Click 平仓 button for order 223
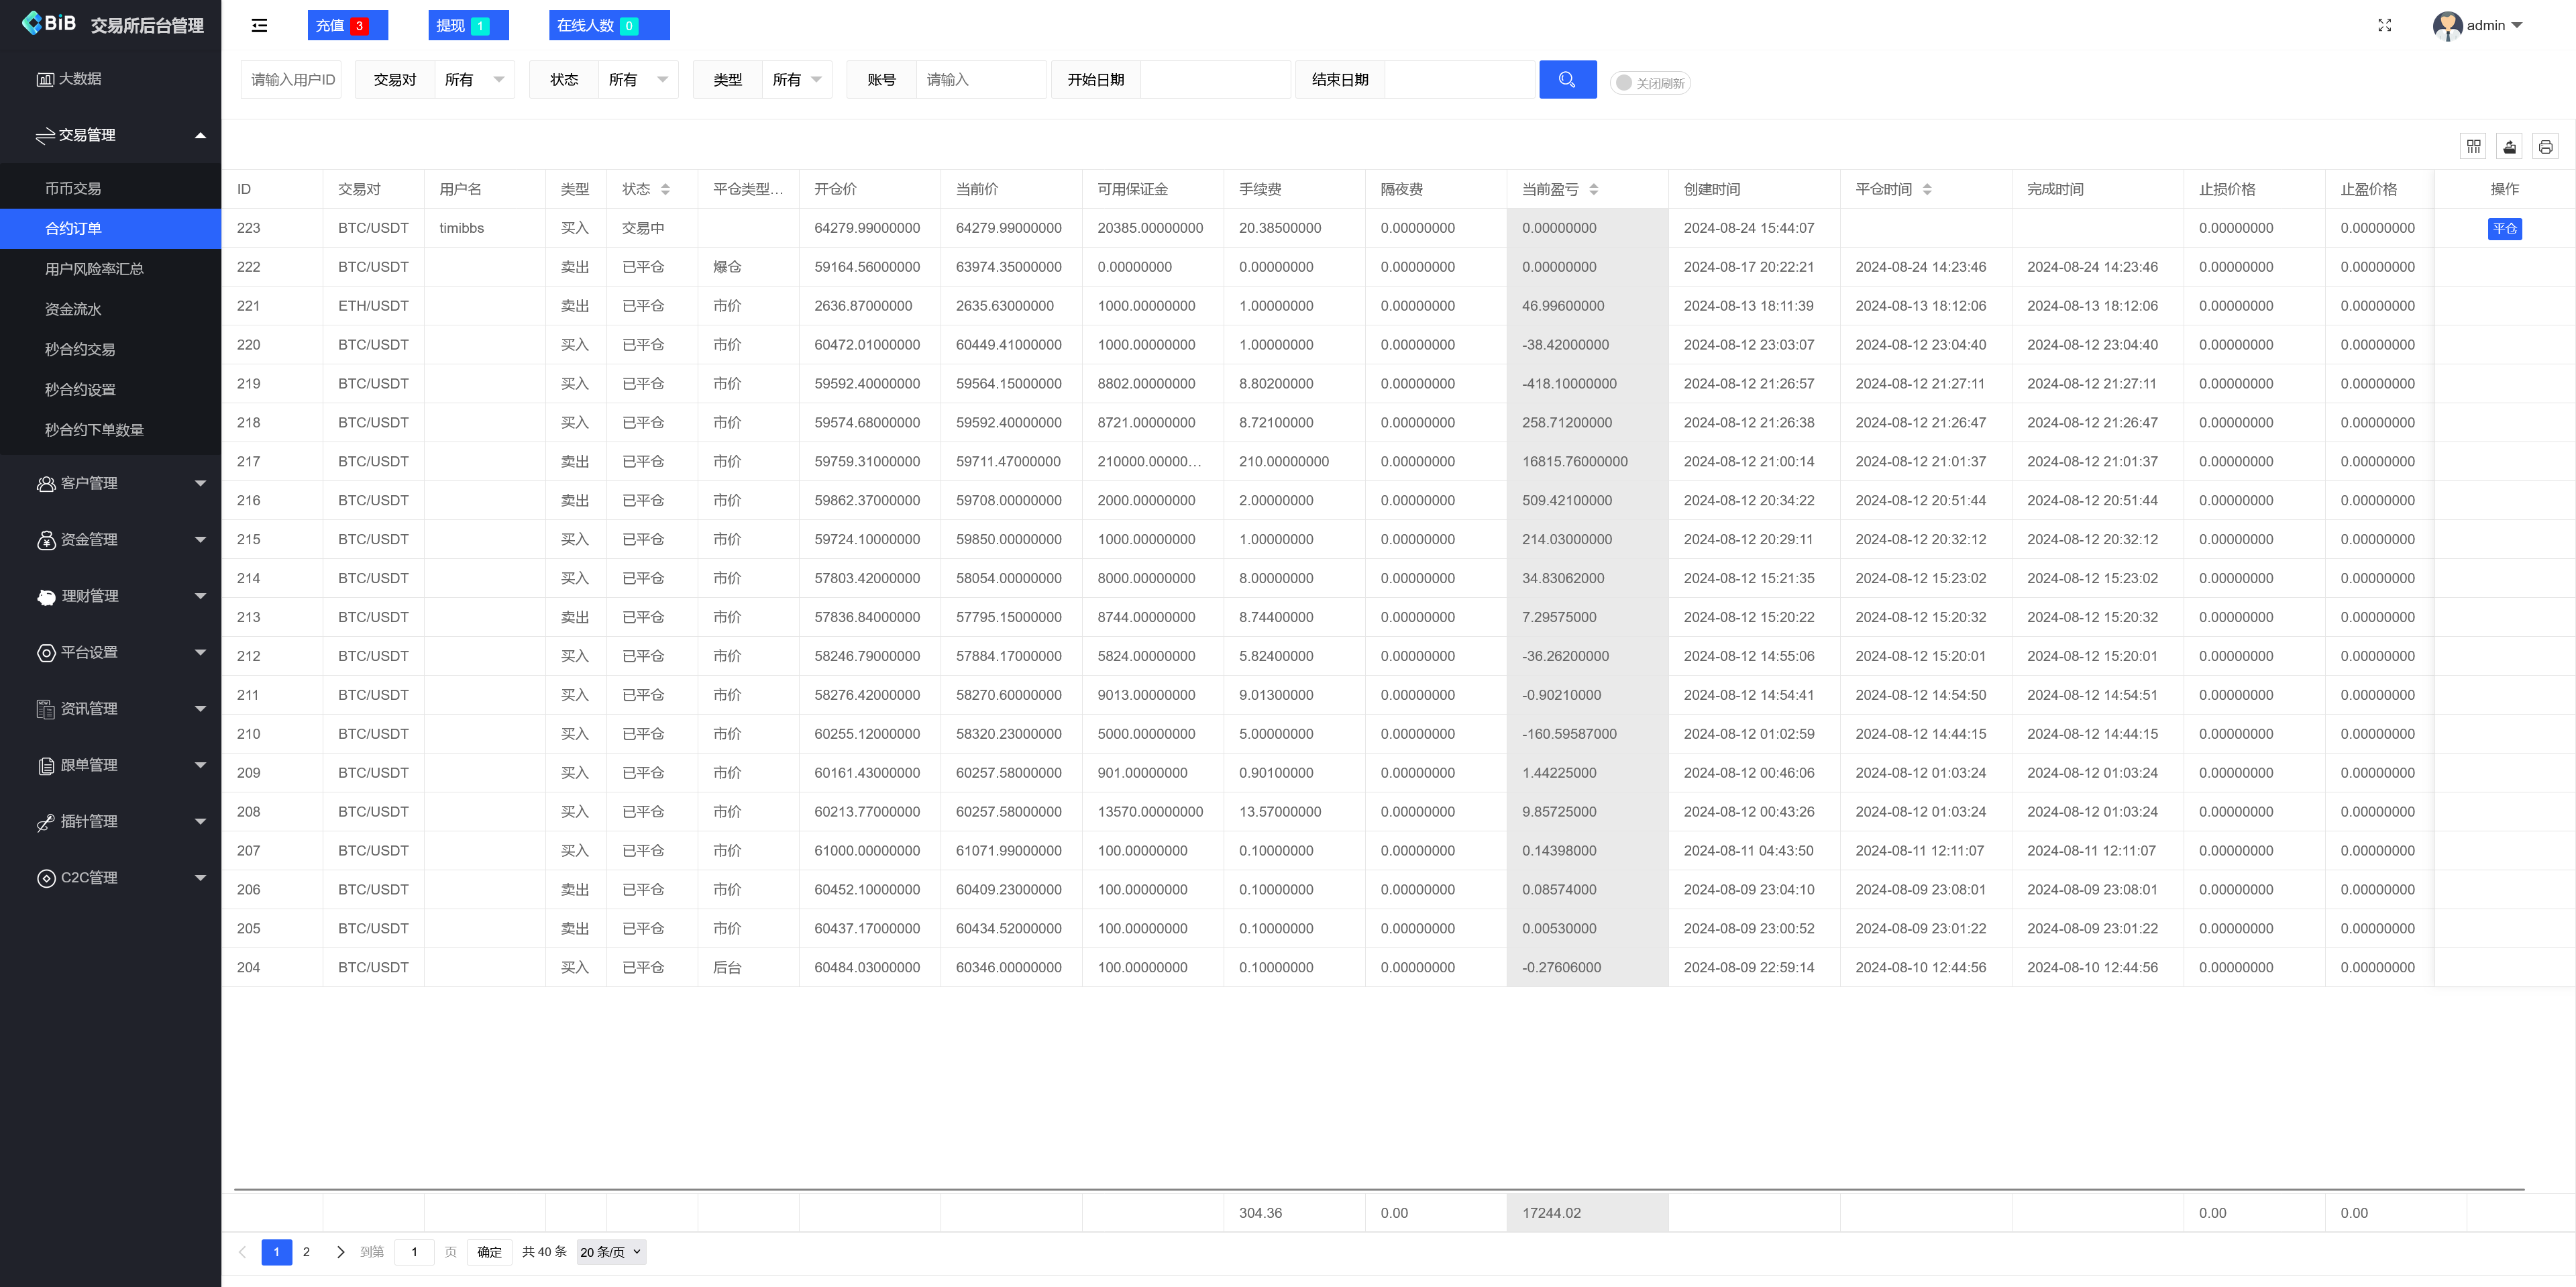This screenshot has height=1287, width=2576. pyautogui.click(x=2504, y=229)
